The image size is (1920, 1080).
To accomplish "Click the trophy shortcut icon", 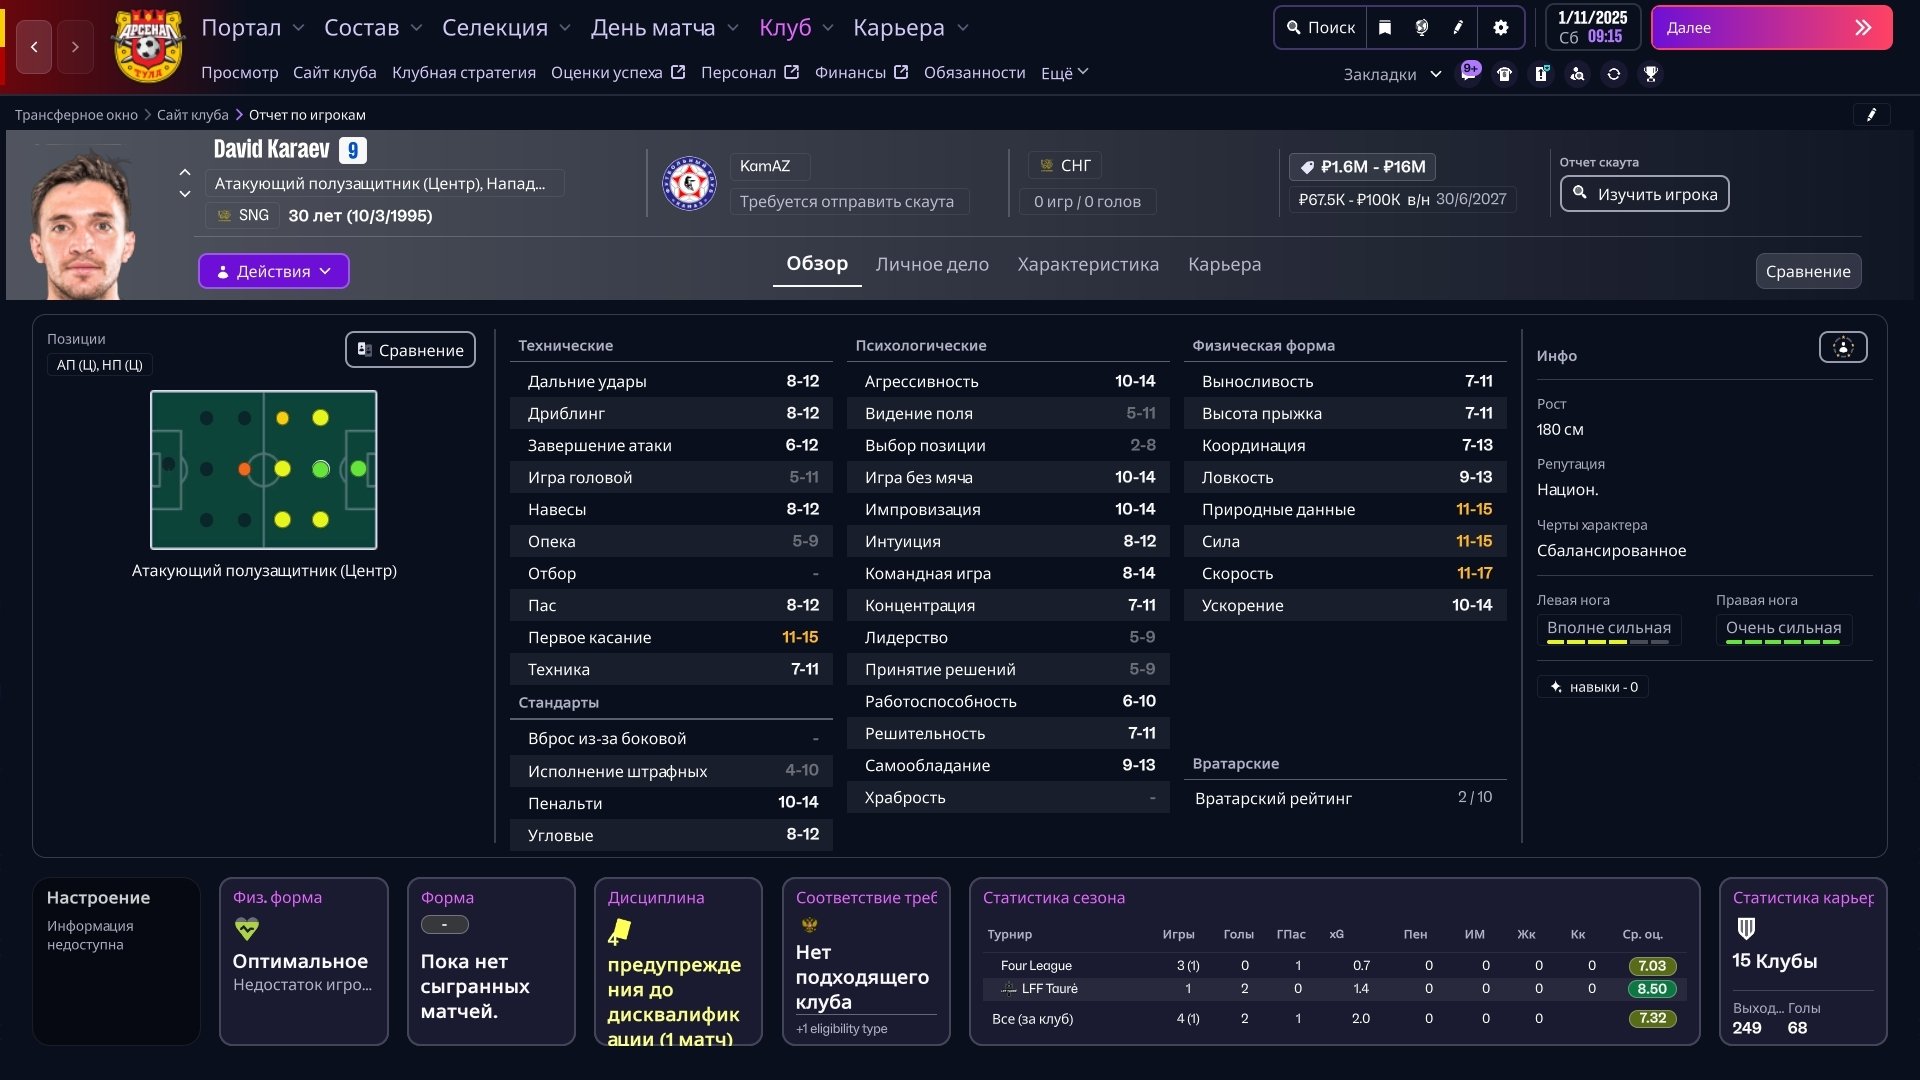I will (1651, 74).
